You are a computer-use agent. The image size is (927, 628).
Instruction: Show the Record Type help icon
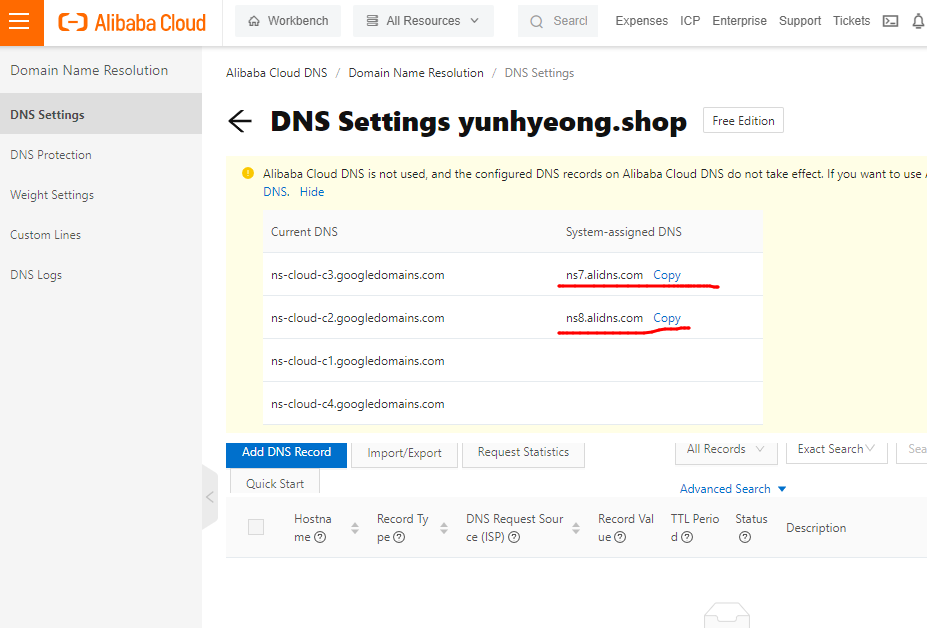[x=399, y=537]
